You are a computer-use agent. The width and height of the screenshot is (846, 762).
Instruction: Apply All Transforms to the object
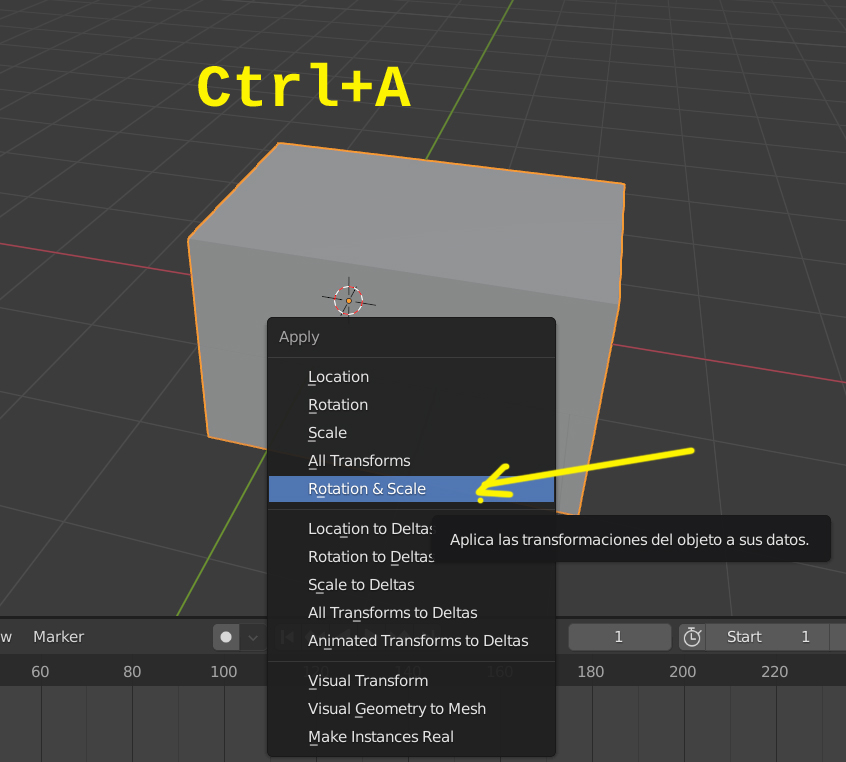[x=411, y=461]
